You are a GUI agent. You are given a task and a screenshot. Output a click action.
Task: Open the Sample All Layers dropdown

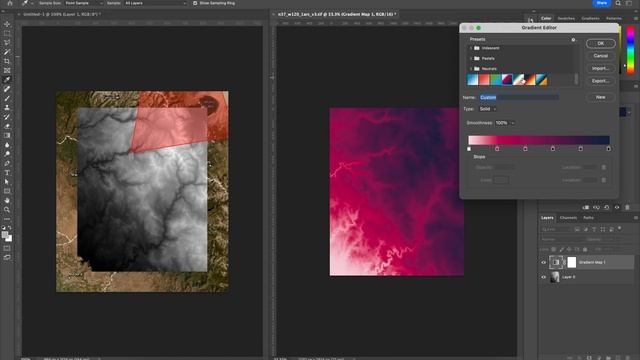pos(155,3)
